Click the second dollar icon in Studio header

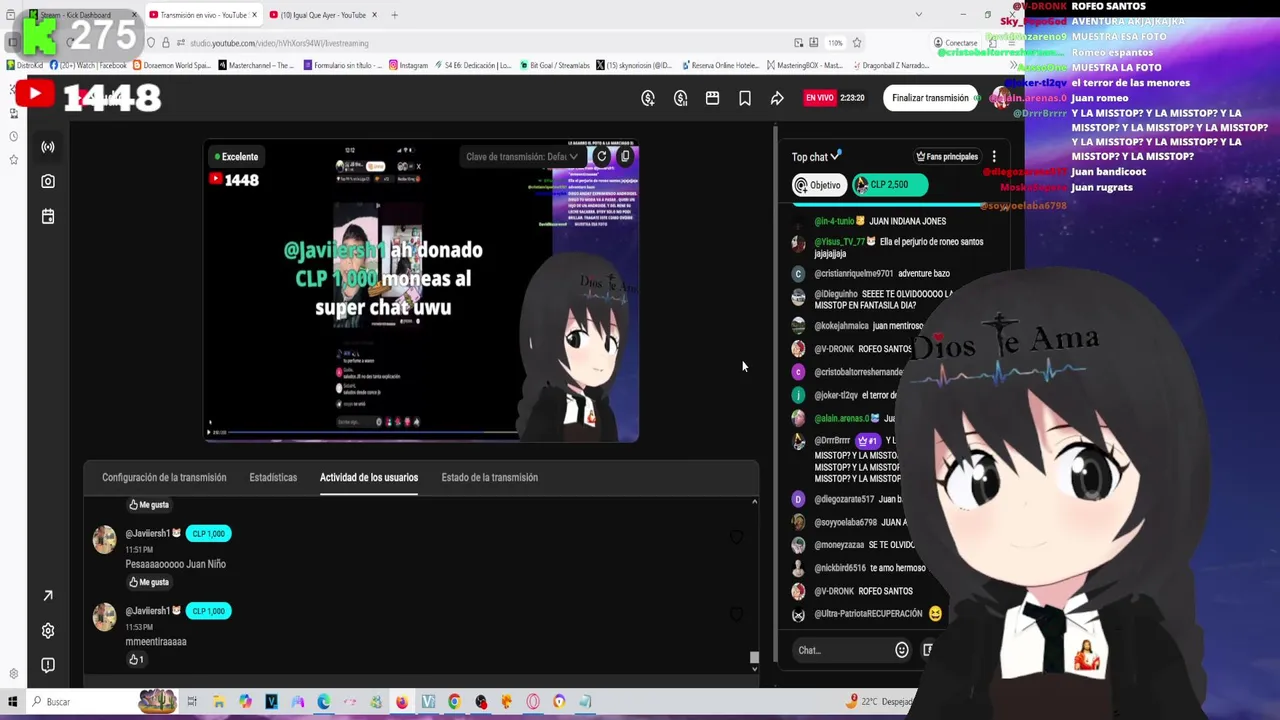point(681,98)
